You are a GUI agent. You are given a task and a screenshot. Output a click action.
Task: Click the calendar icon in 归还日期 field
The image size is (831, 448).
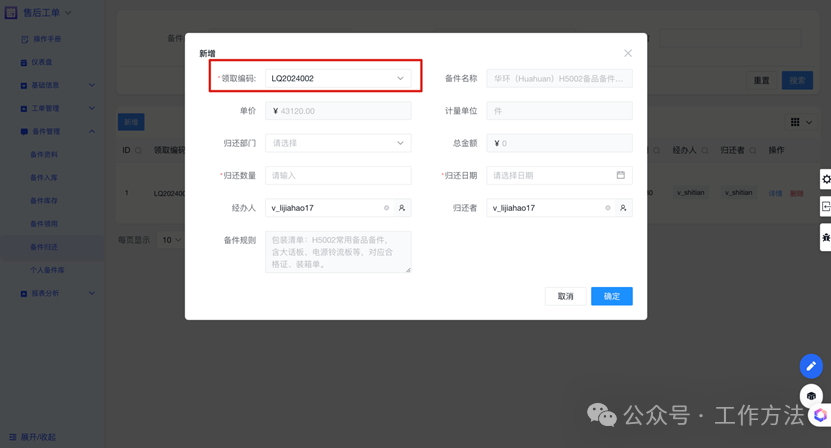click(x=620, y=175)
